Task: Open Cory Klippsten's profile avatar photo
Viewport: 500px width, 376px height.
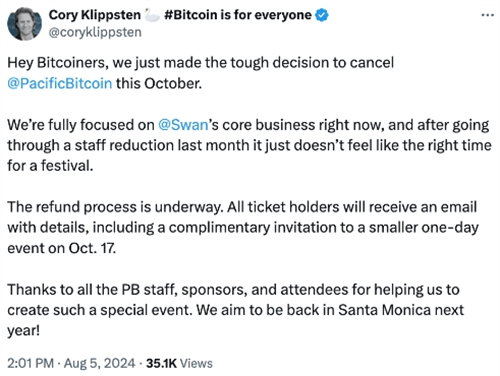Action: pos(24,24)
